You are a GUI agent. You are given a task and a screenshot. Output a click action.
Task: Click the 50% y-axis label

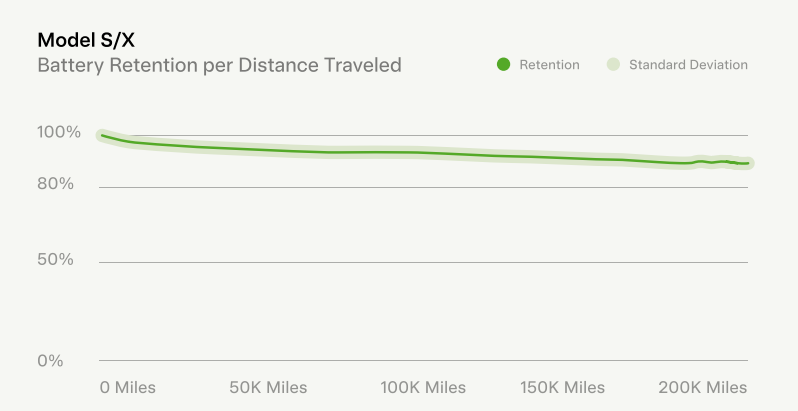[x=57, y=259]
